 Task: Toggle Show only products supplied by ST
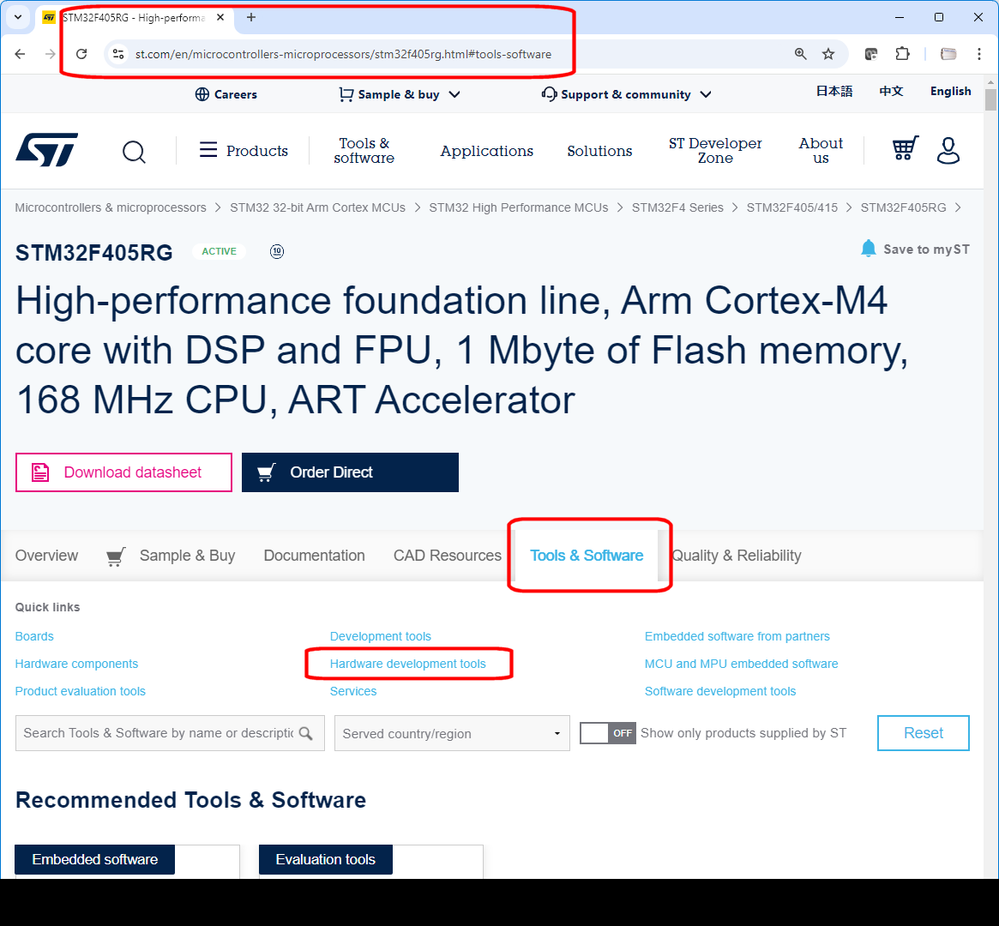click(608, 734)
